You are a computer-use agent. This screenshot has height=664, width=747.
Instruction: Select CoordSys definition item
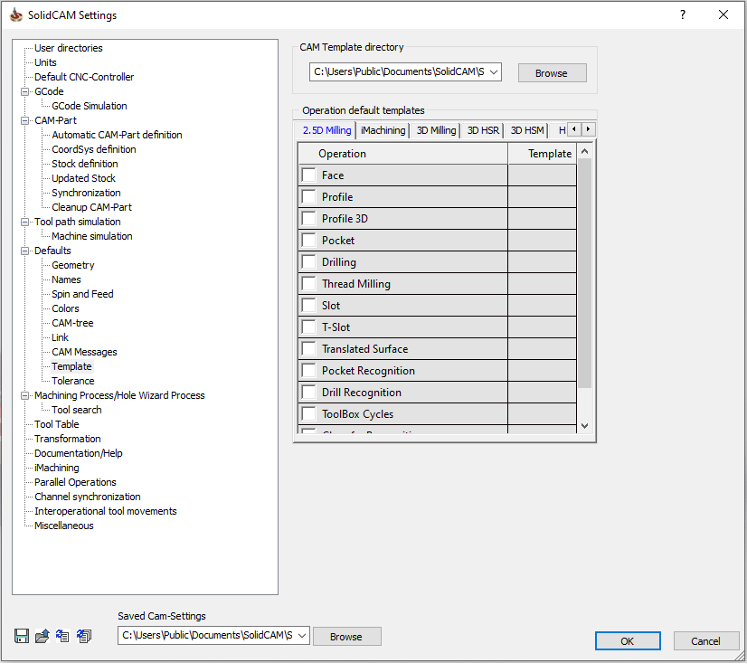tap(94, 150)
